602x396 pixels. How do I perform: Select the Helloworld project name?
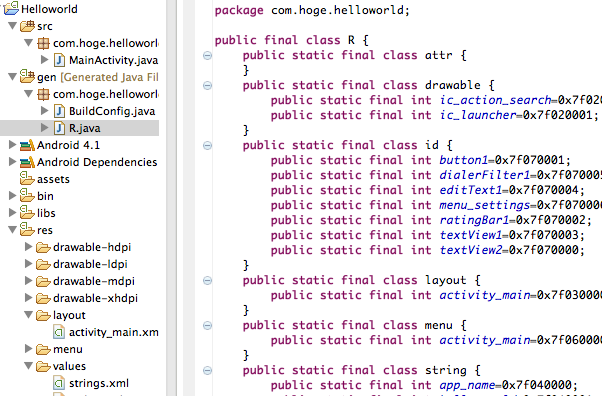click(49, 9)
